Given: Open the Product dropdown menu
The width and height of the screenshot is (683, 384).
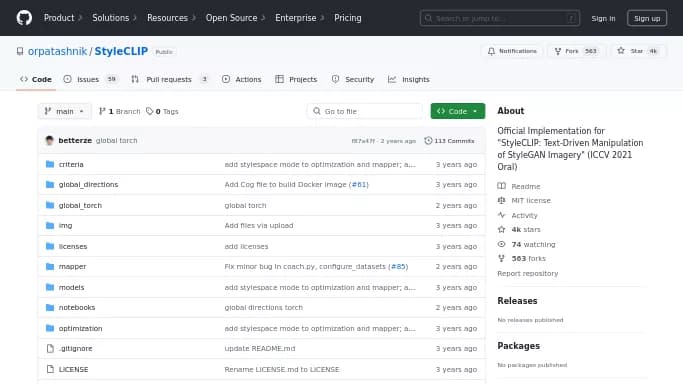Looking at the screenshot, I should (x=63, y=18).
